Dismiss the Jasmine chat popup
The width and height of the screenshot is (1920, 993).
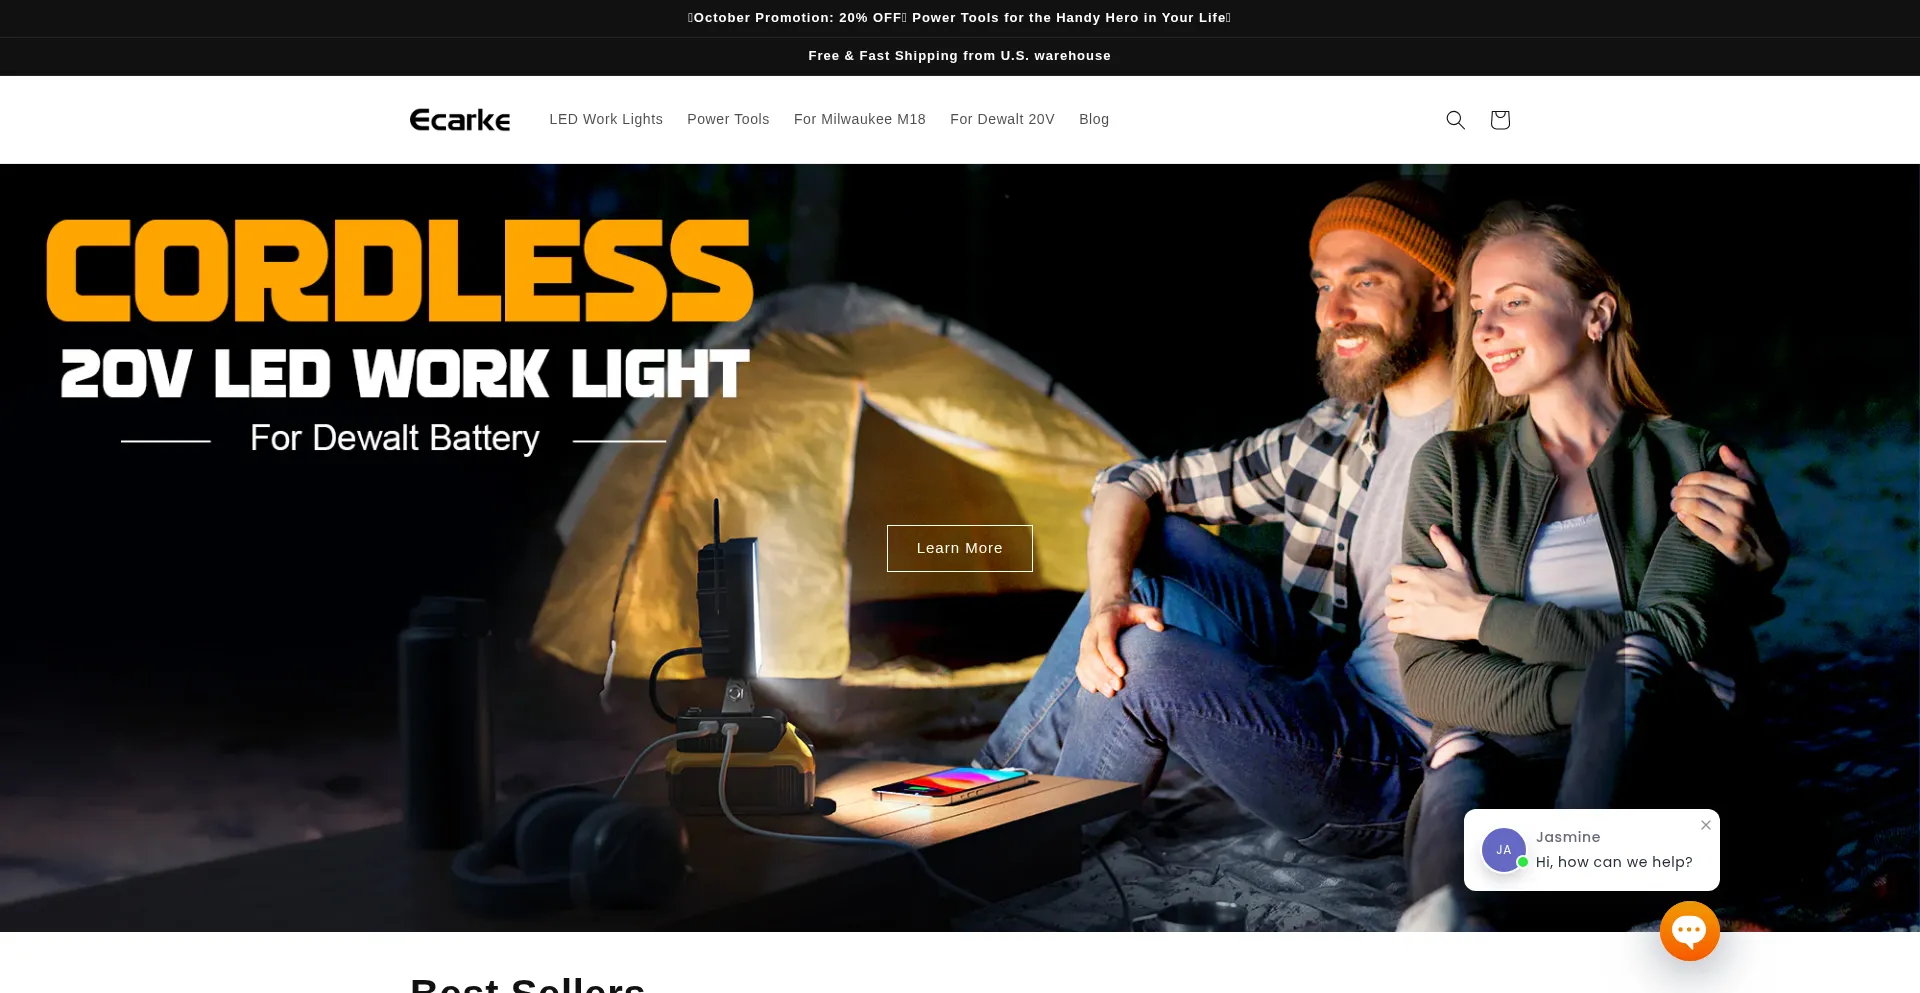(x=1706, y=825)
